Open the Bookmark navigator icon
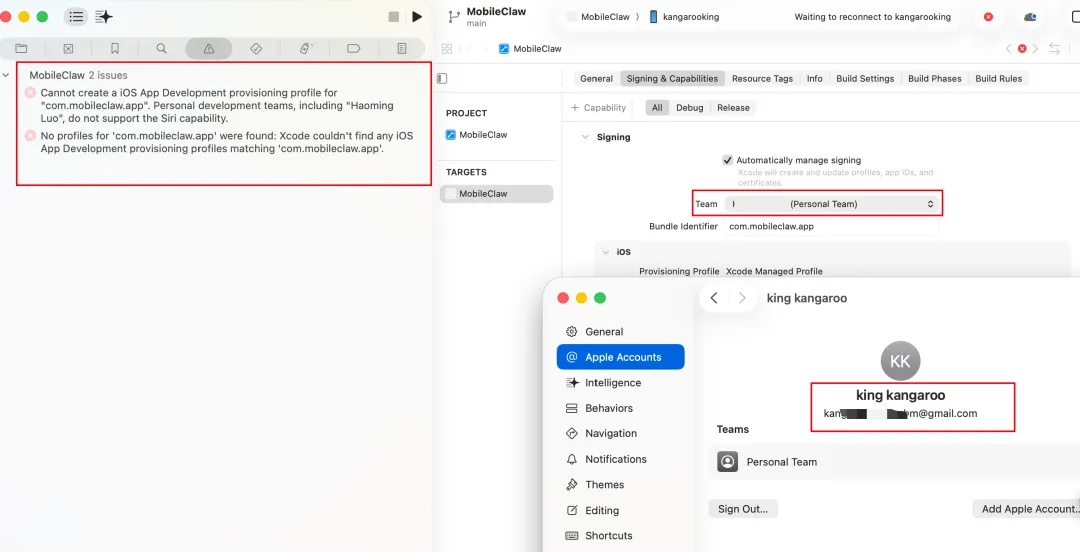The width and height of the screenshot is (1080, 552). pos(115,48)
